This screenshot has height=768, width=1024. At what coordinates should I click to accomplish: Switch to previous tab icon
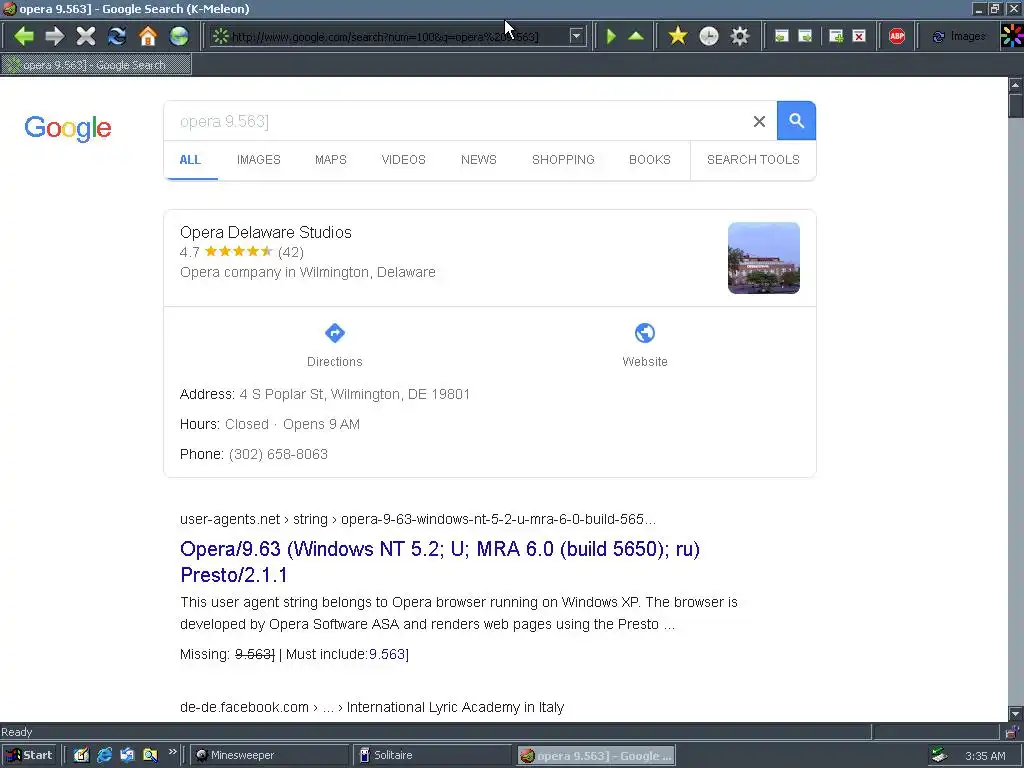[782, 36]
